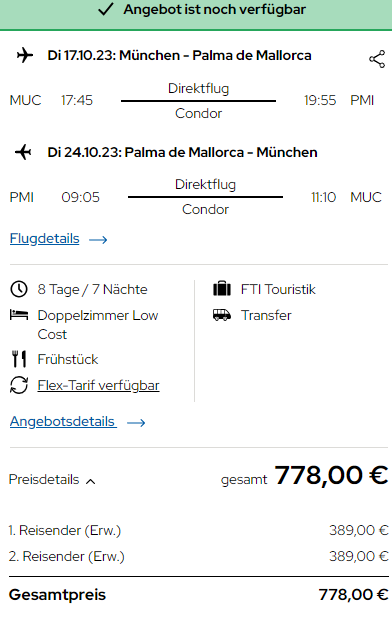Click the suitcase icon next to FTI Touristik
This screenshot has height=622, width=392.
pos(222,289)
